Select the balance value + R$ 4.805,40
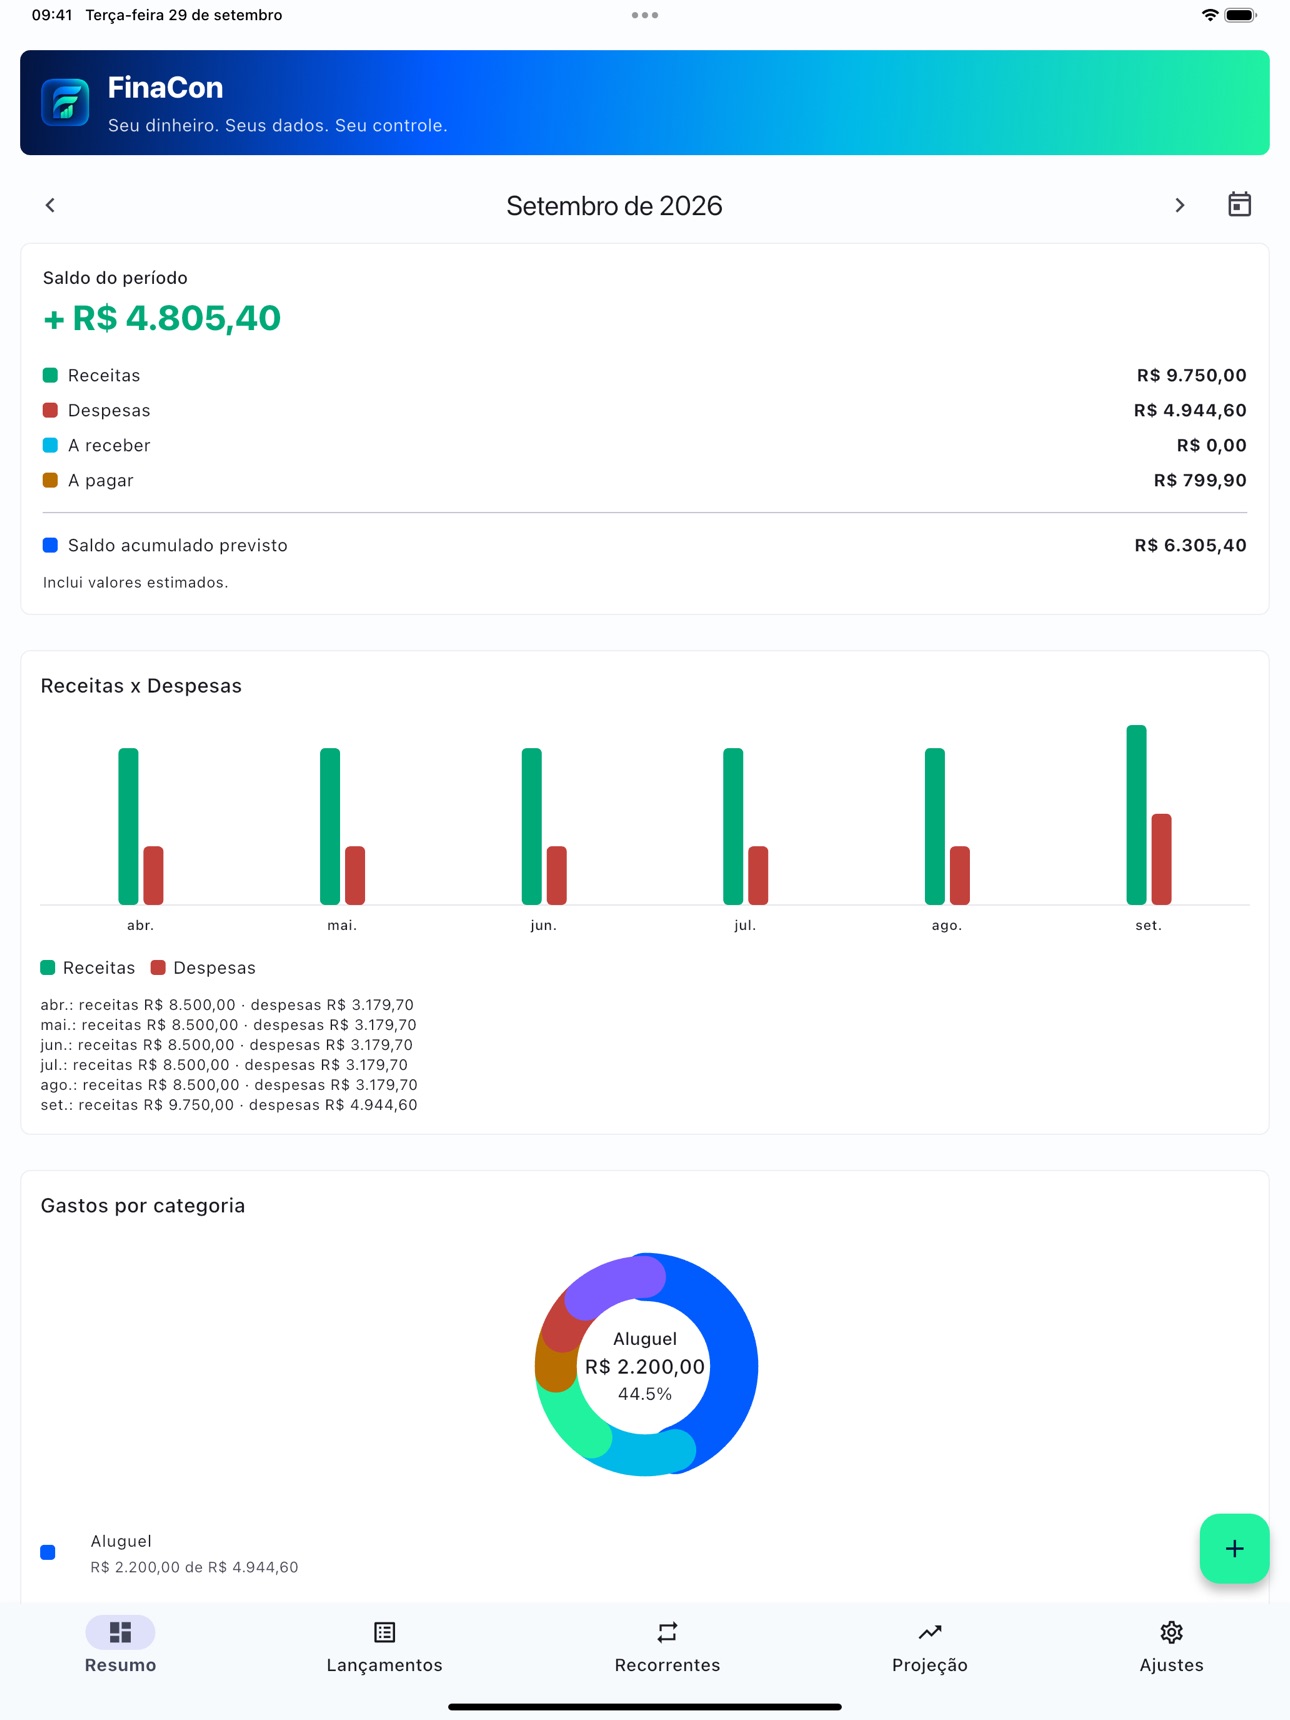The height and width of the screenshot is (1720, 1290). click(x=162, y=318)
